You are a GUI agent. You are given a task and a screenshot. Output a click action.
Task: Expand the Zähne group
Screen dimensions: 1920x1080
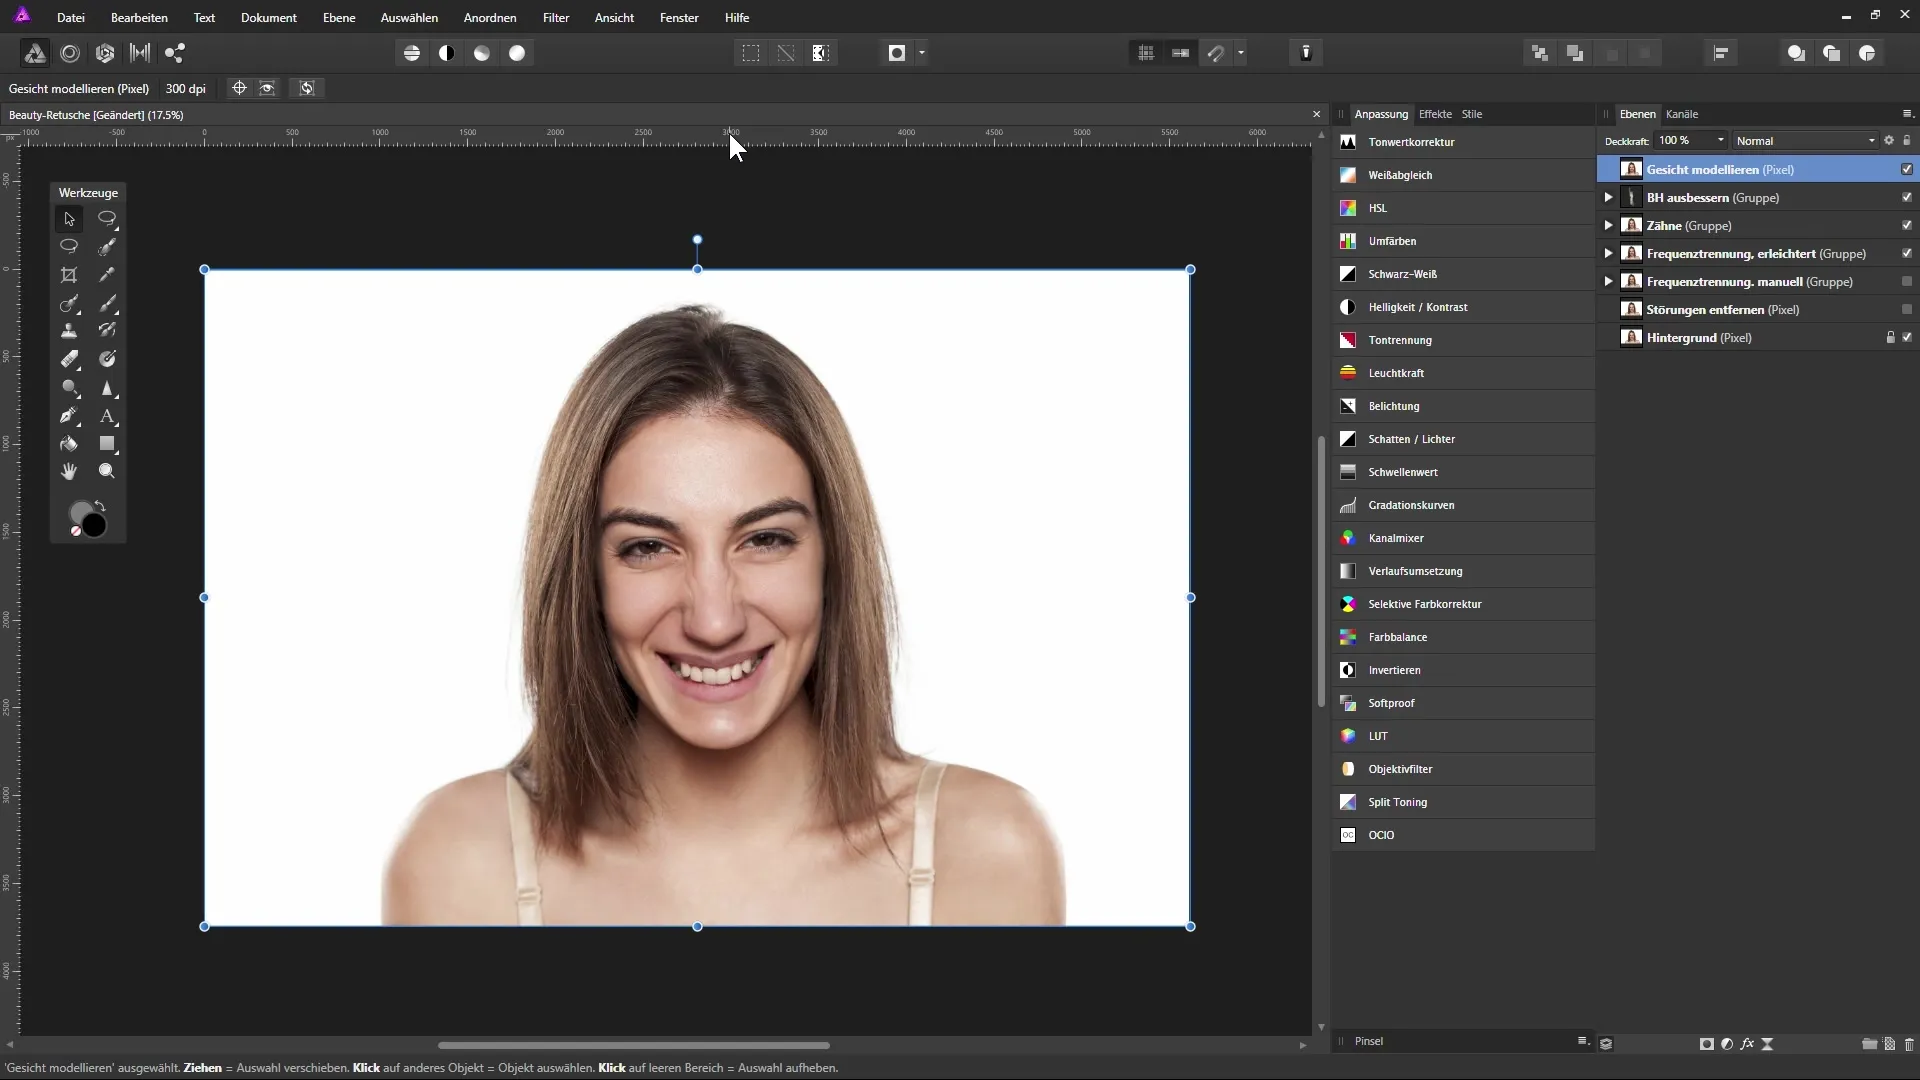point(1608,226)
